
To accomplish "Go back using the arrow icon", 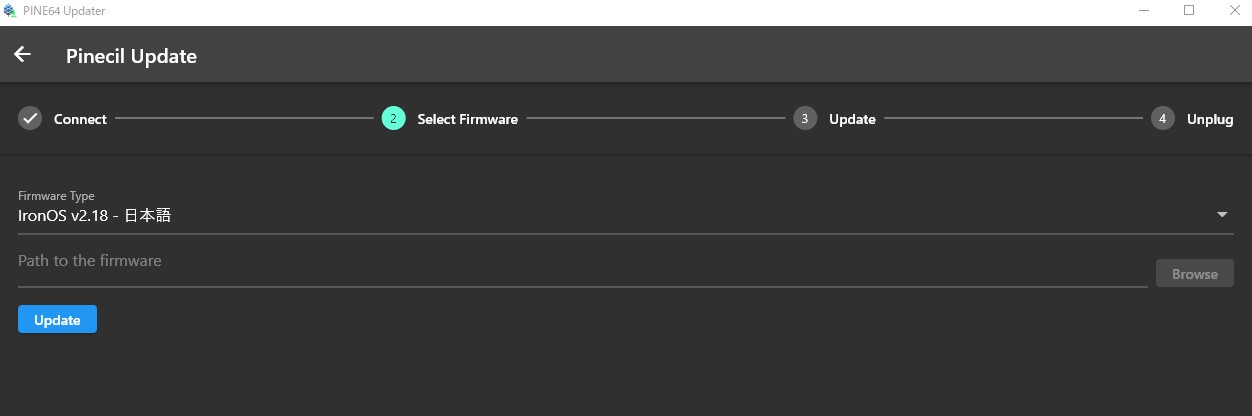I will click(x=22, y=55).
